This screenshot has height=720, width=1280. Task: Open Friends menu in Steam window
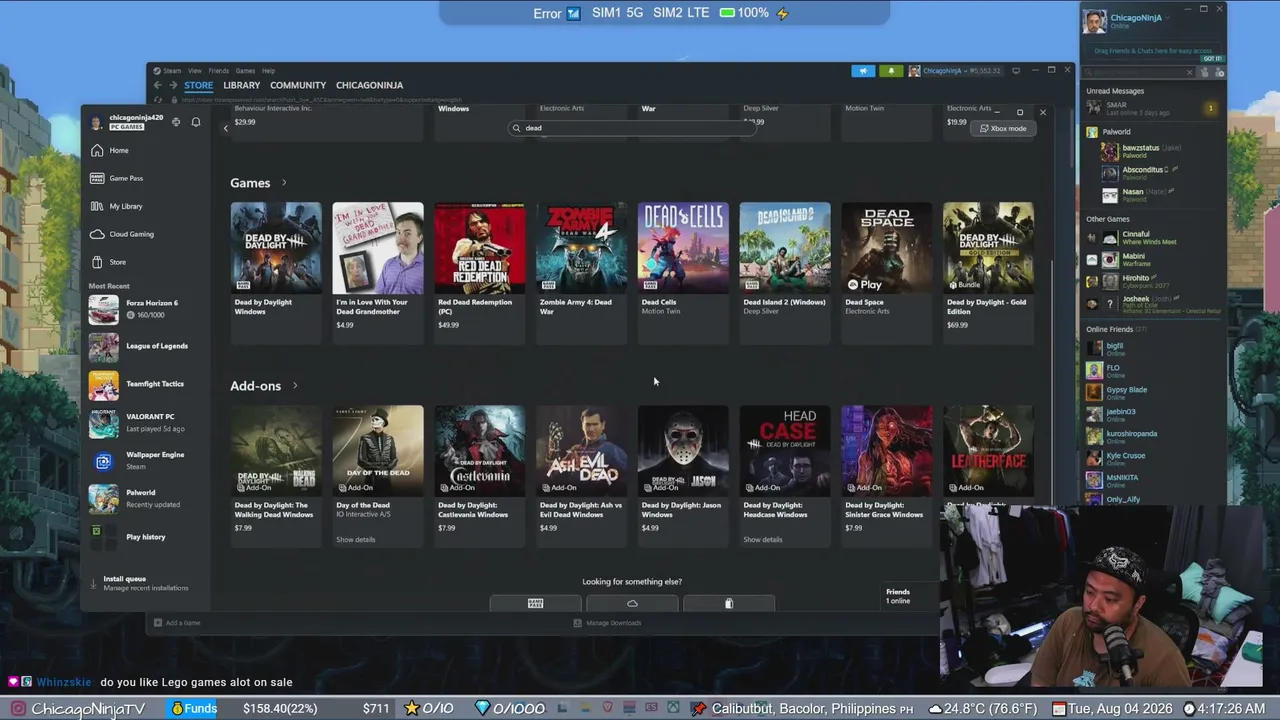pos(219,71)
